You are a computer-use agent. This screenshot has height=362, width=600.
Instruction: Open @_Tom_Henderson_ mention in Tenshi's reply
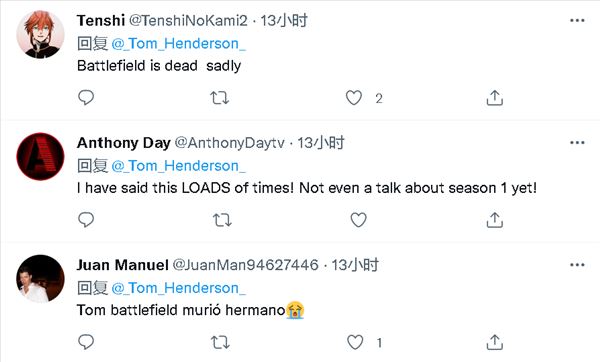point(179,44)
